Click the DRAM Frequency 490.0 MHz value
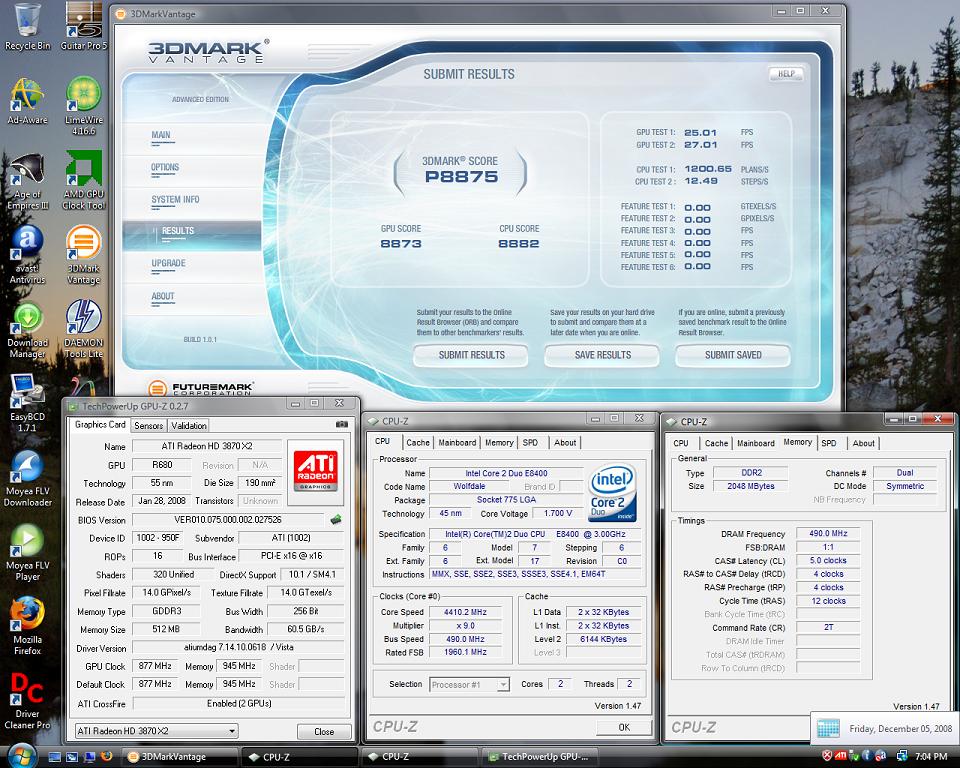 click(828, 534)
